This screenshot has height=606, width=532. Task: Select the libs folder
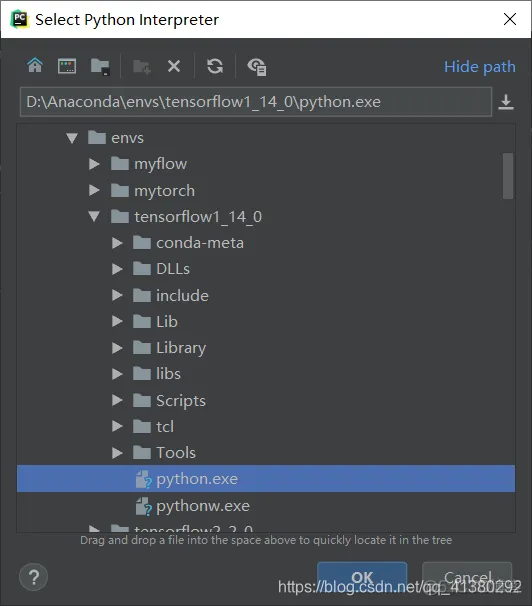point(266,374)
